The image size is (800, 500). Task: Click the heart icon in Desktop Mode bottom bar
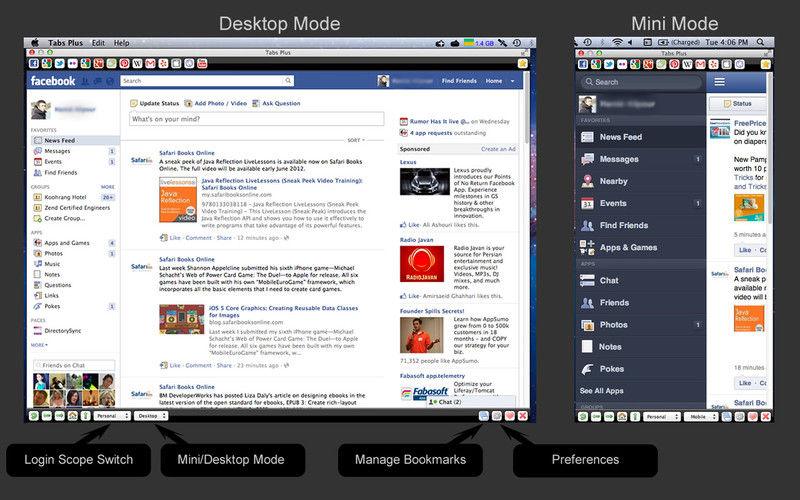point(509,416)
